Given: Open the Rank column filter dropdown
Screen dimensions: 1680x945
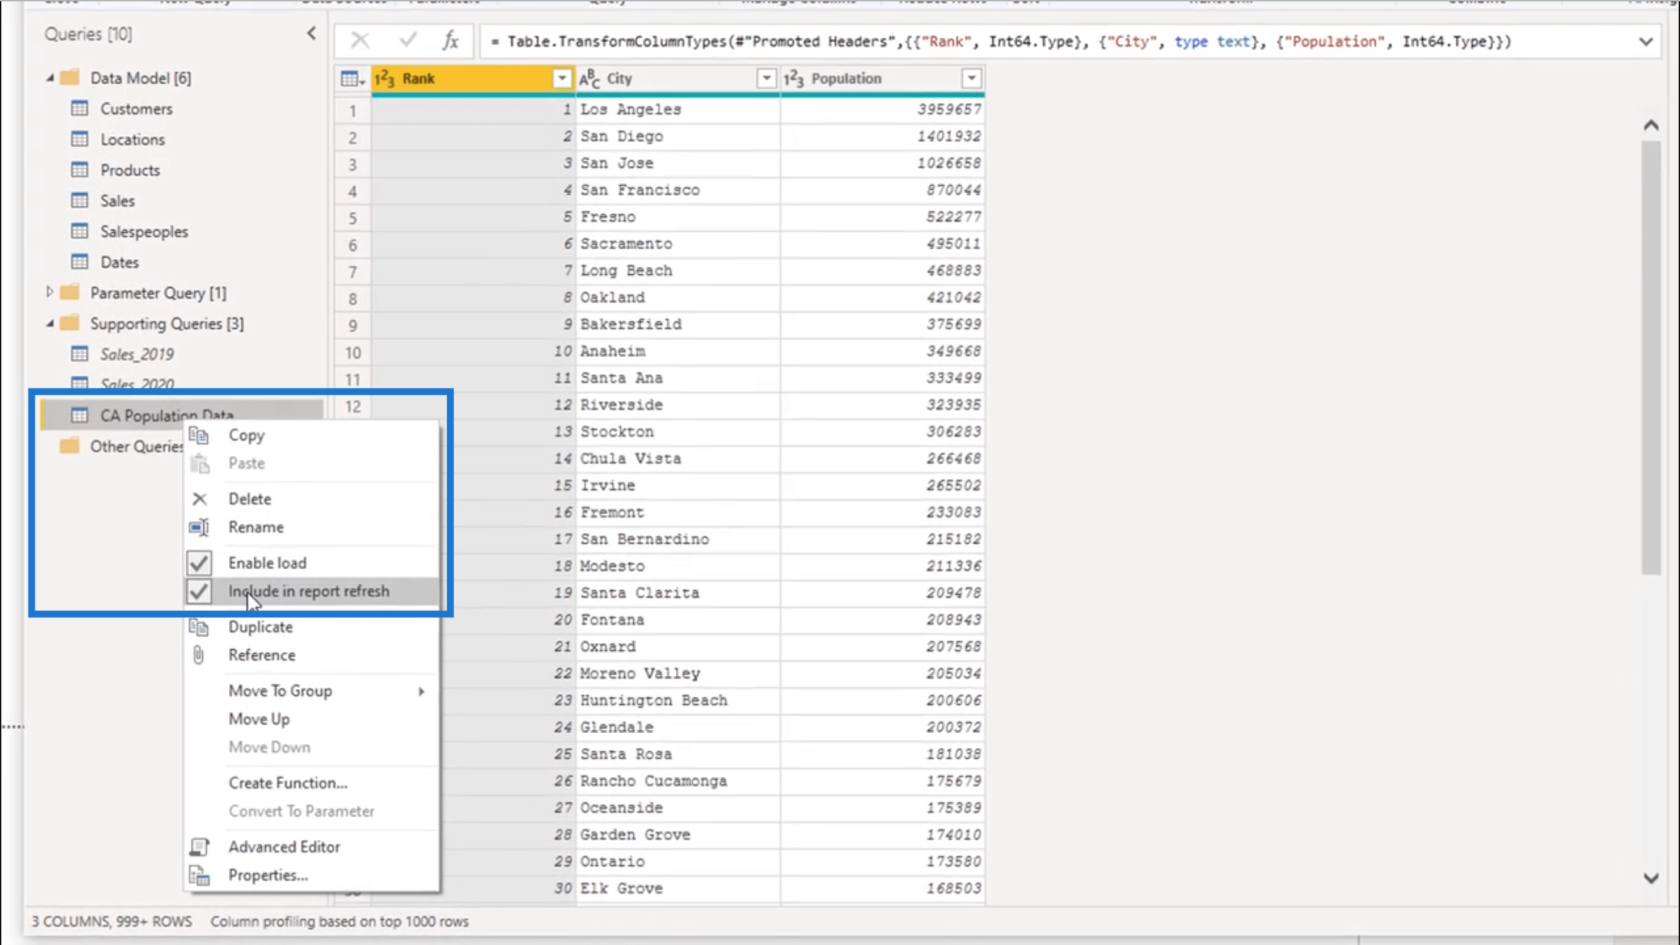Looking at the screenshot, I should 562,79.
